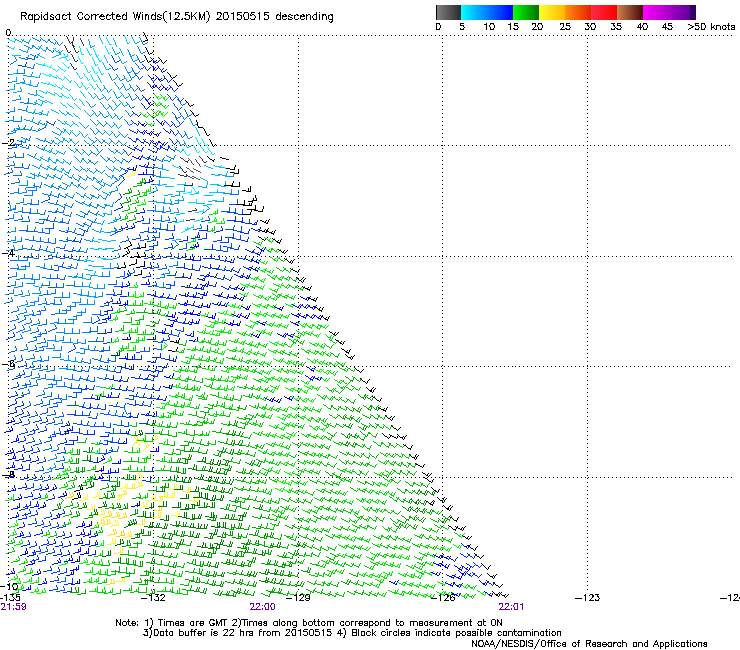Click the NOAA/NESDIS Office of Research credit
The width and height of the screenshot is (740, 650).
pos(589,643)
